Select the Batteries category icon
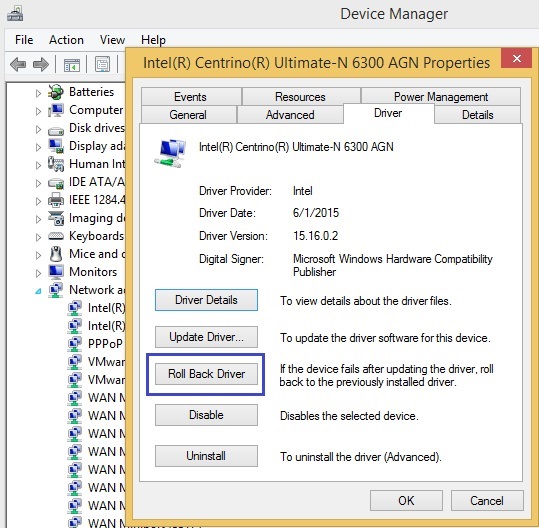The height and width of the screenshot is (528, 539). click(56, 92)
